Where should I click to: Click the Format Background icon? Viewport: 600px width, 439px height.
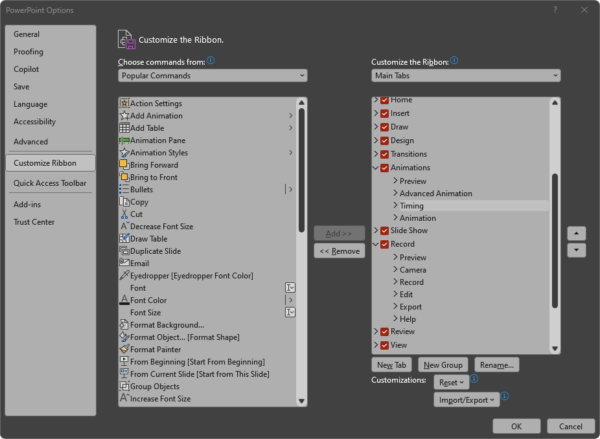click(124, 325)
